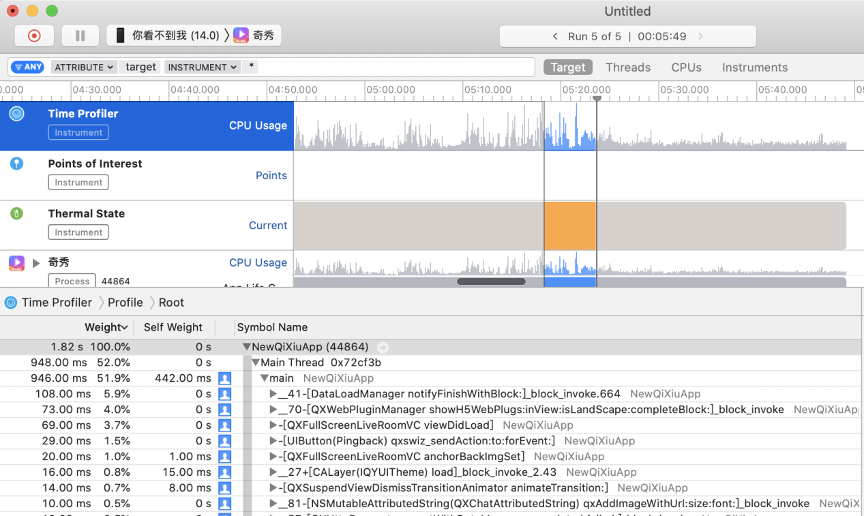Expand QXSuspendViewDismissTransitionAnimator animateTransition row

pos(273,488)
